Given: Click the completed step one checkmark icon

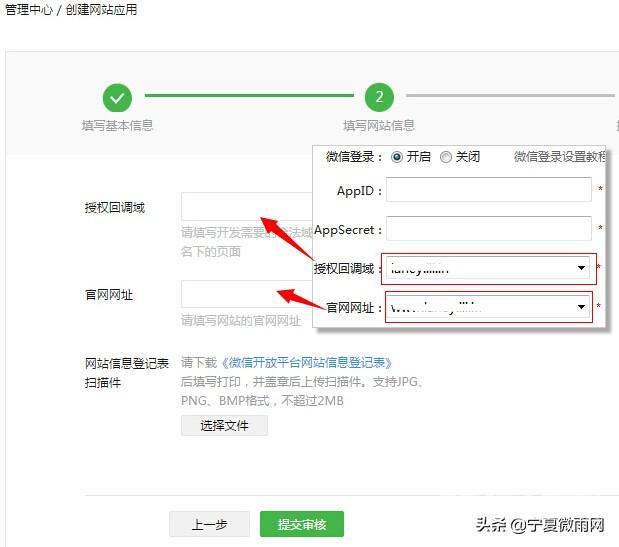Looking at the screenshot, I should 117,97.
